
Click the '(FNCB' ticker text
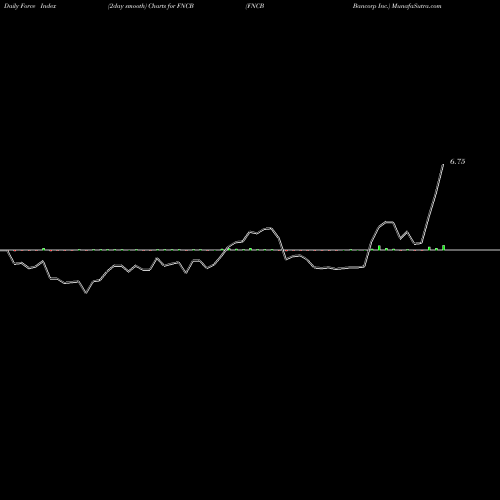255,6
